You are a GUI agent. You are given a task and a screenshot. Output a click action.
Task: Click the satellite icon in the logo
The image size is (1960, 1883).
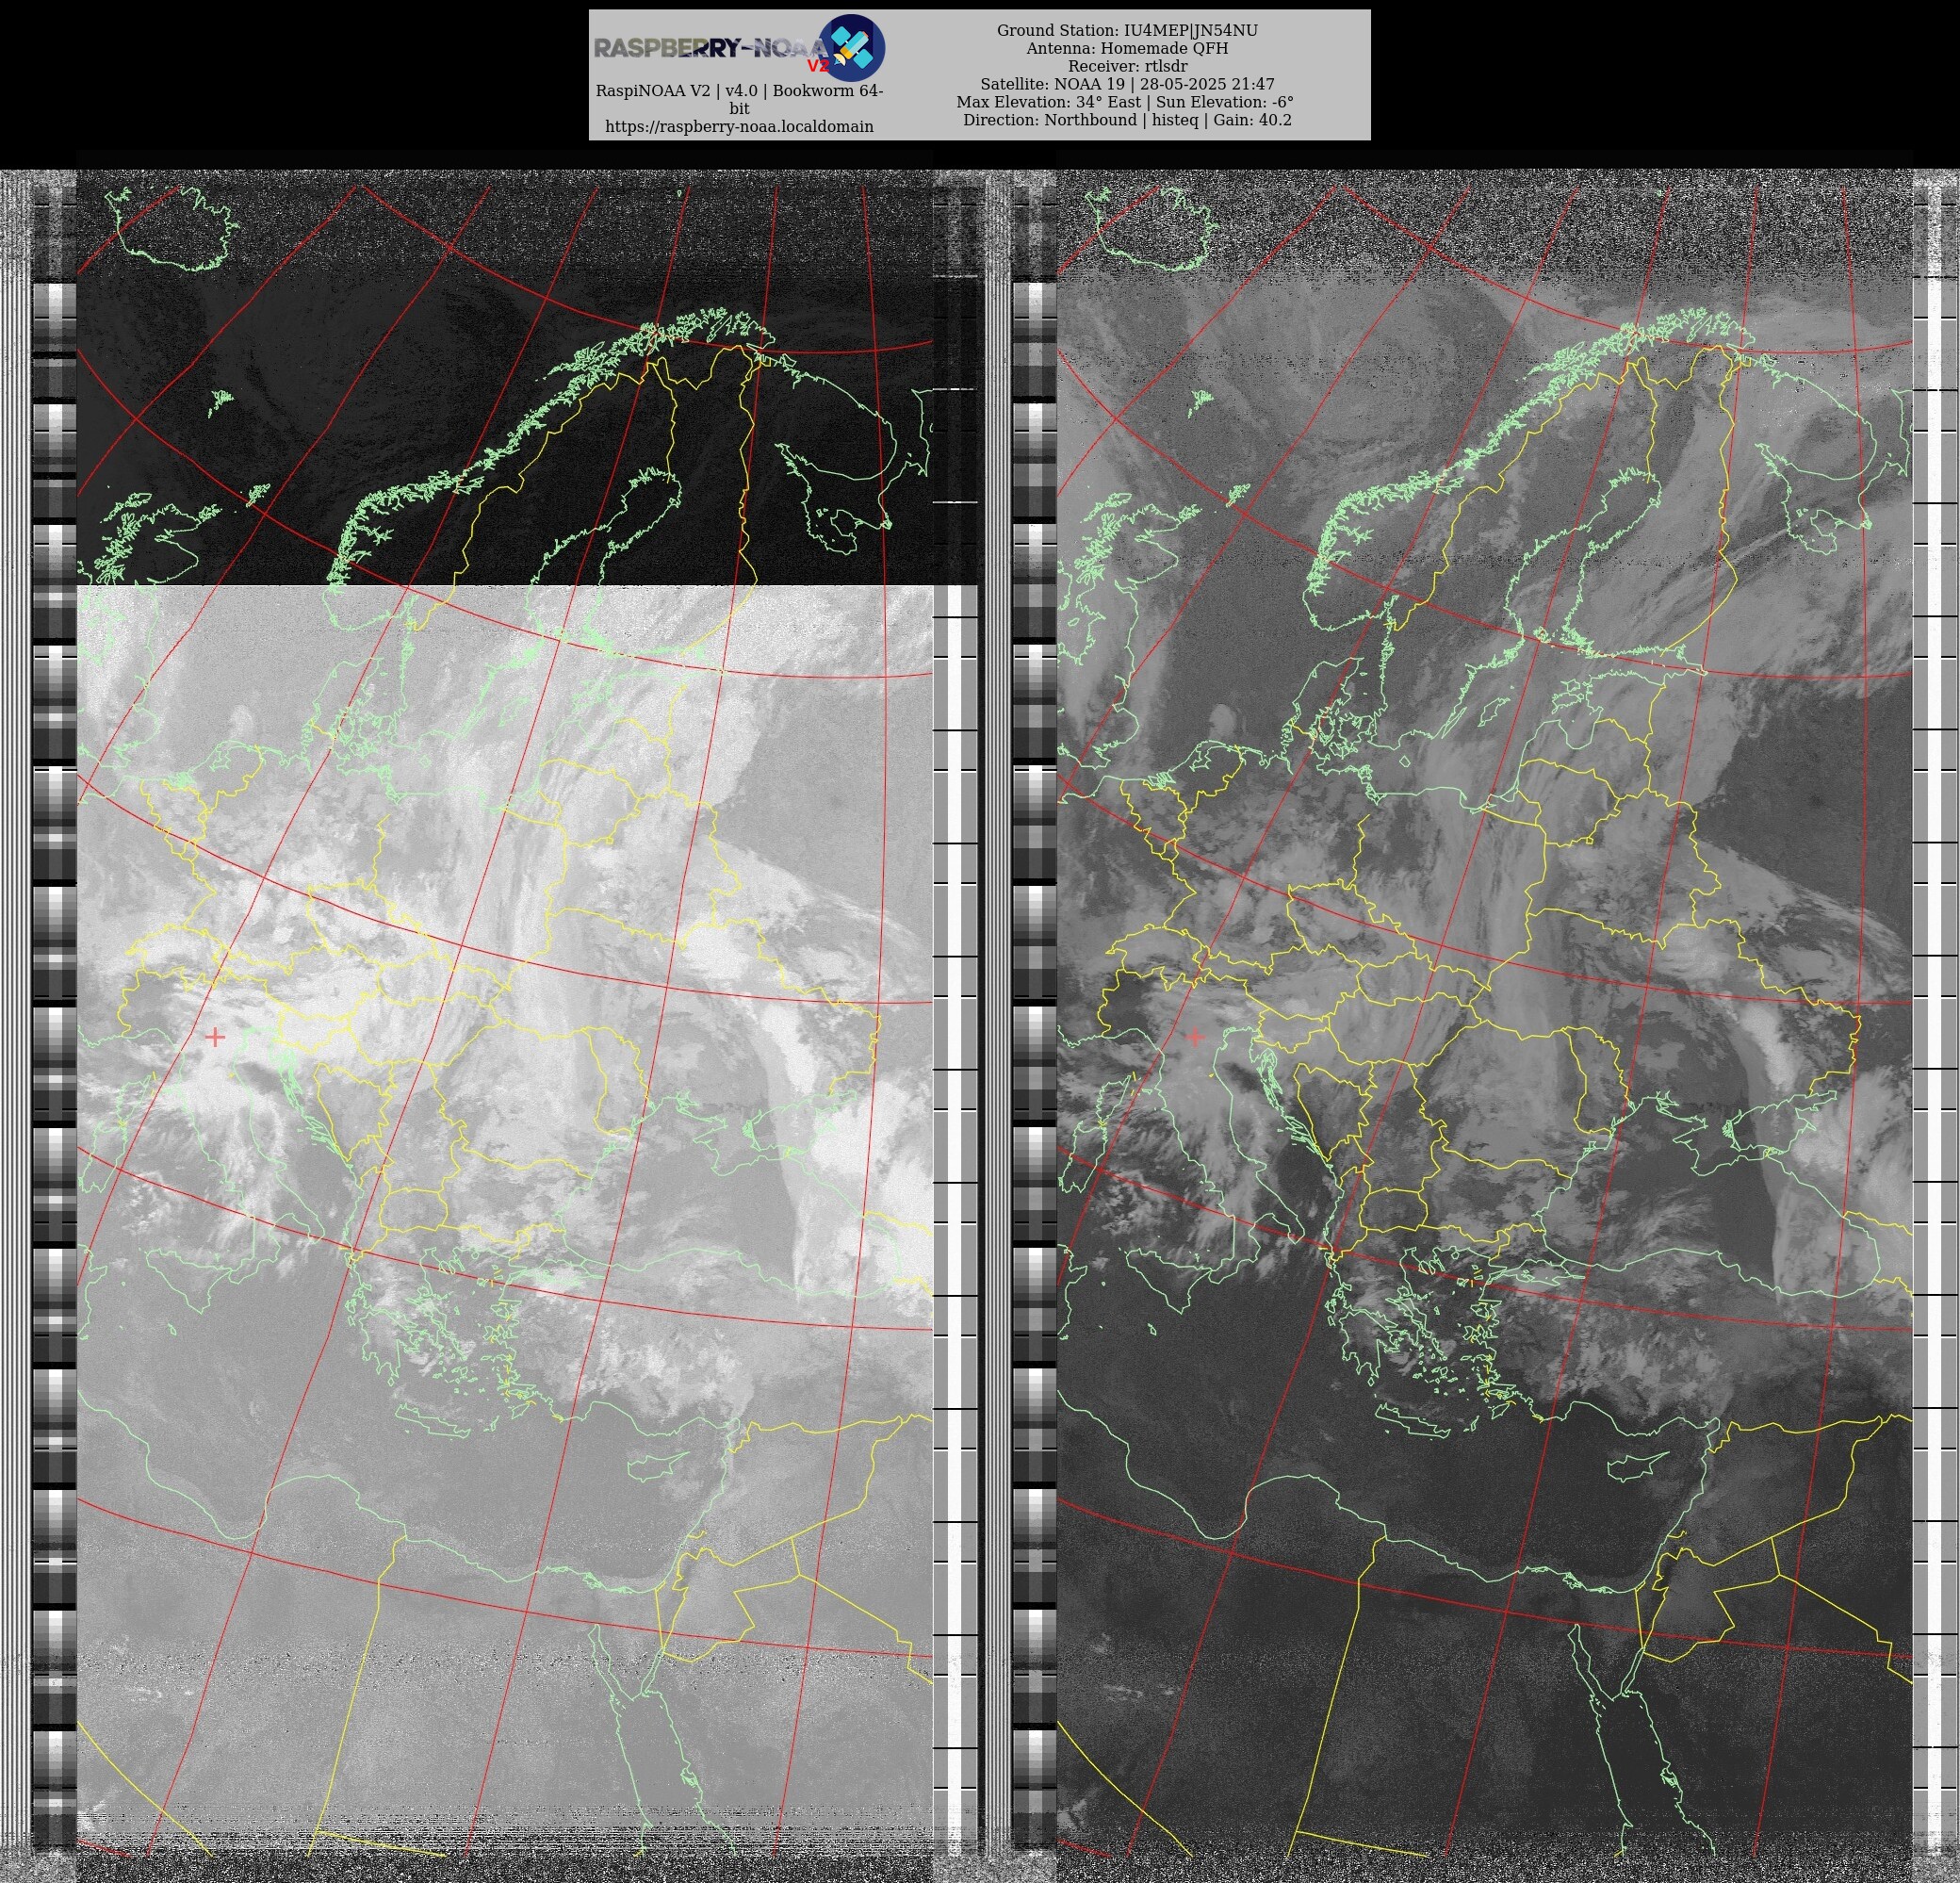851,47
